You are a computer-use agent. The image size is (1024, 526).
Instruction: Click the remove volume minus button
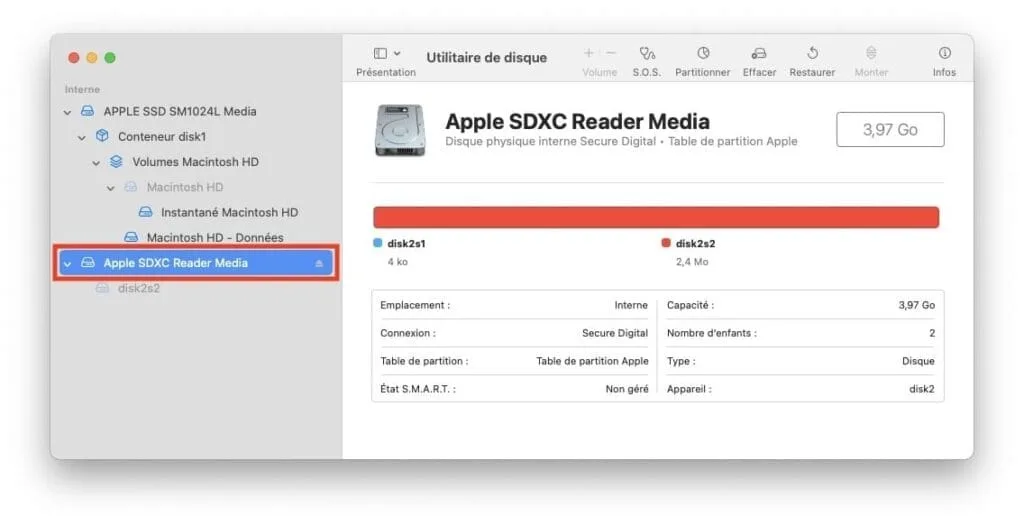click(611, 53)
